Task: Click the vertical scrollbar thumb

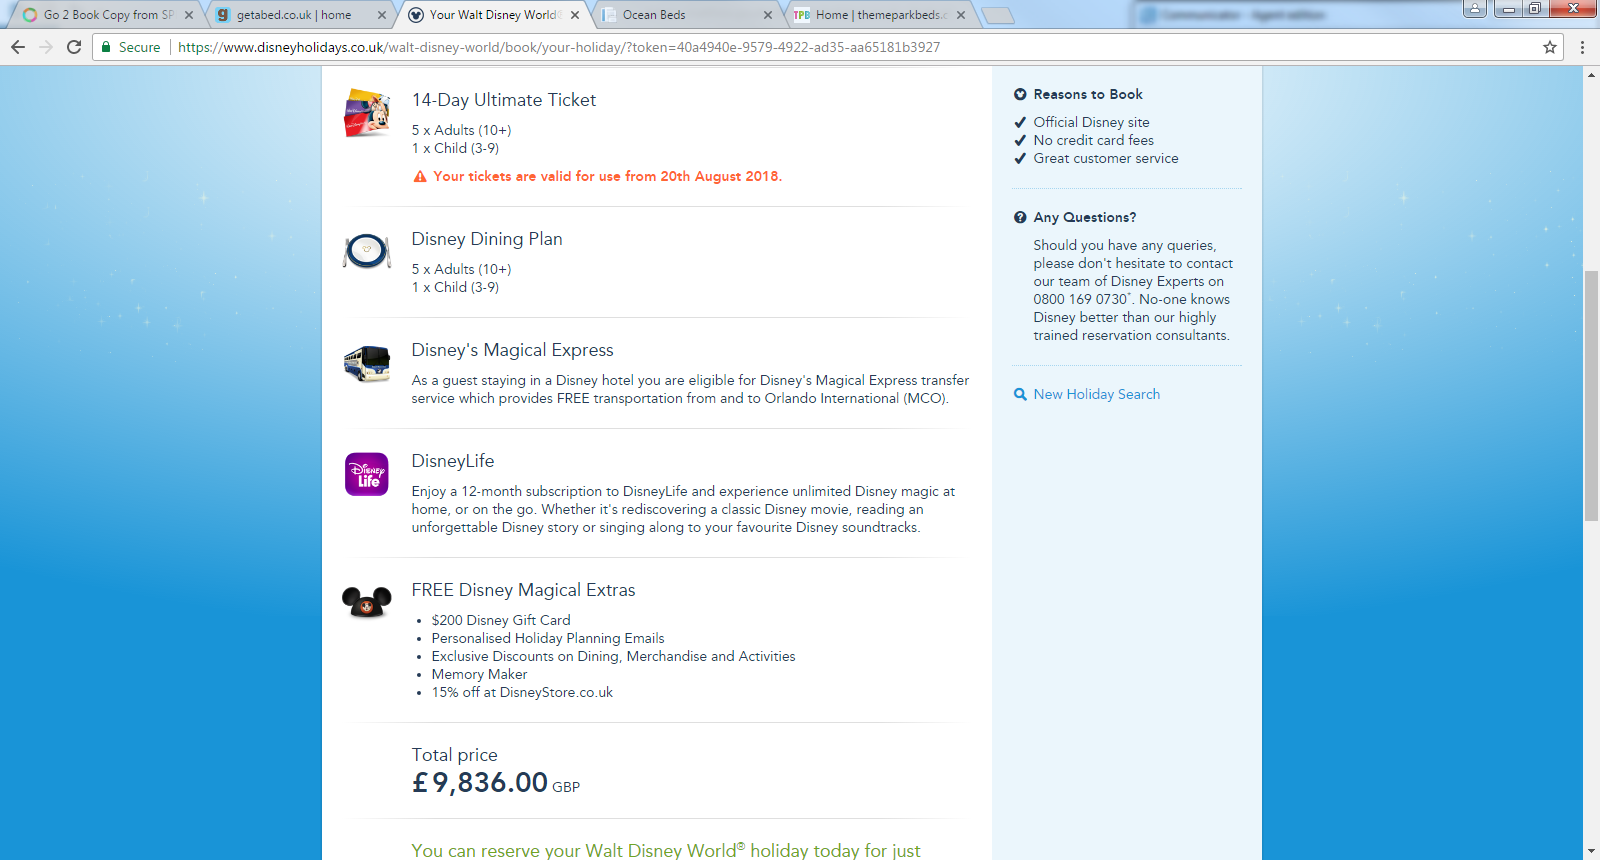Action: coord(1591,395)
